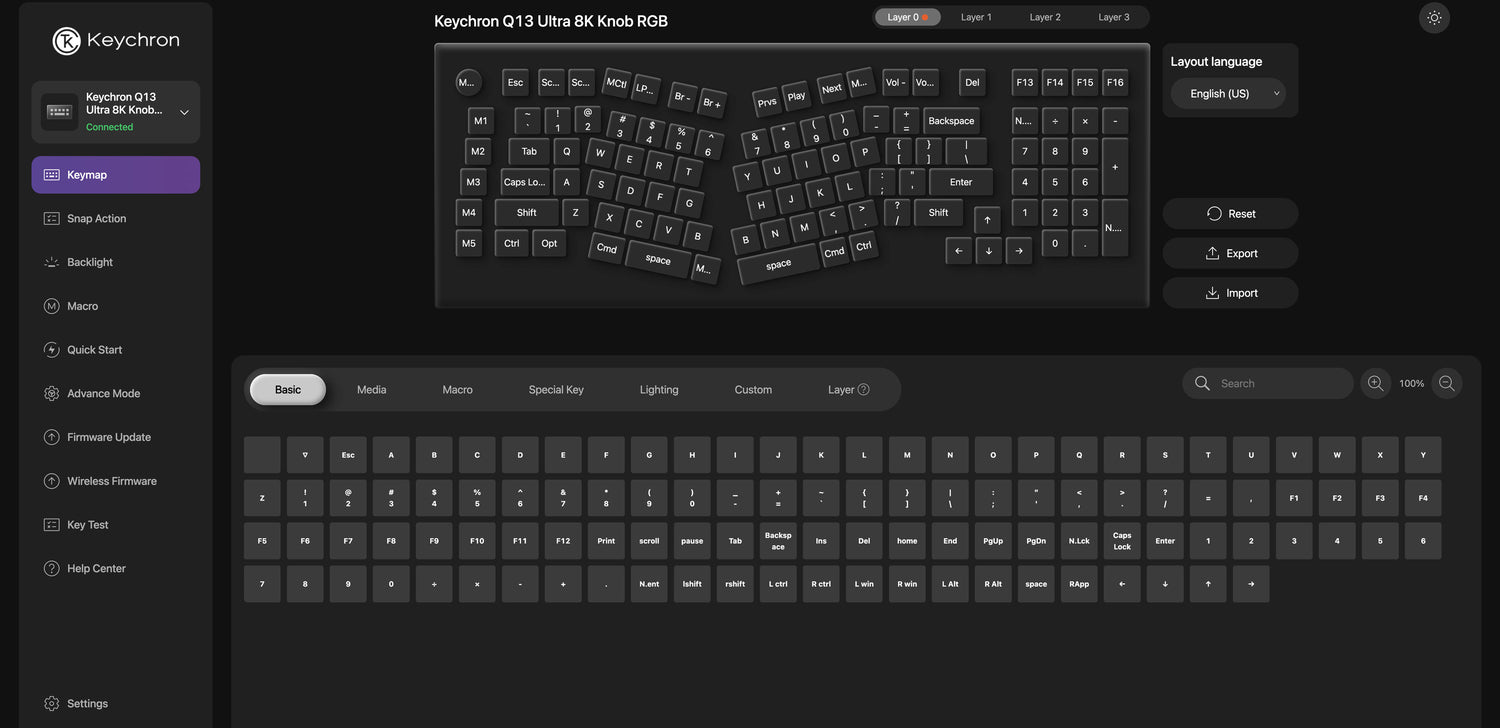Click the Export button
The image size is (1500, 728).
[1230, 253]
